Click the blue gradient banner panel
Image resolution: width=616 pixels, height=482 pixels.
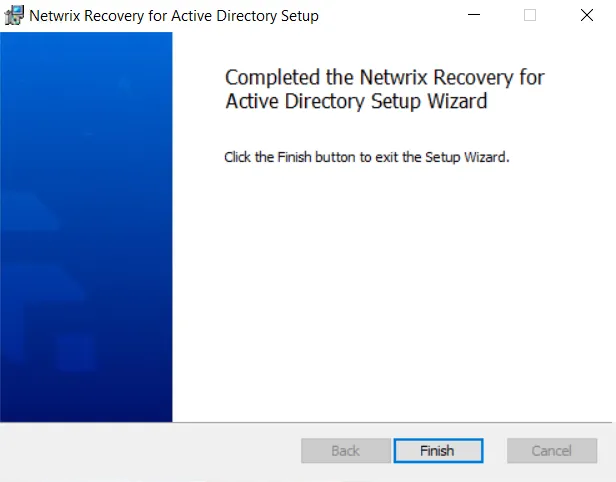(x=86, y=227)
